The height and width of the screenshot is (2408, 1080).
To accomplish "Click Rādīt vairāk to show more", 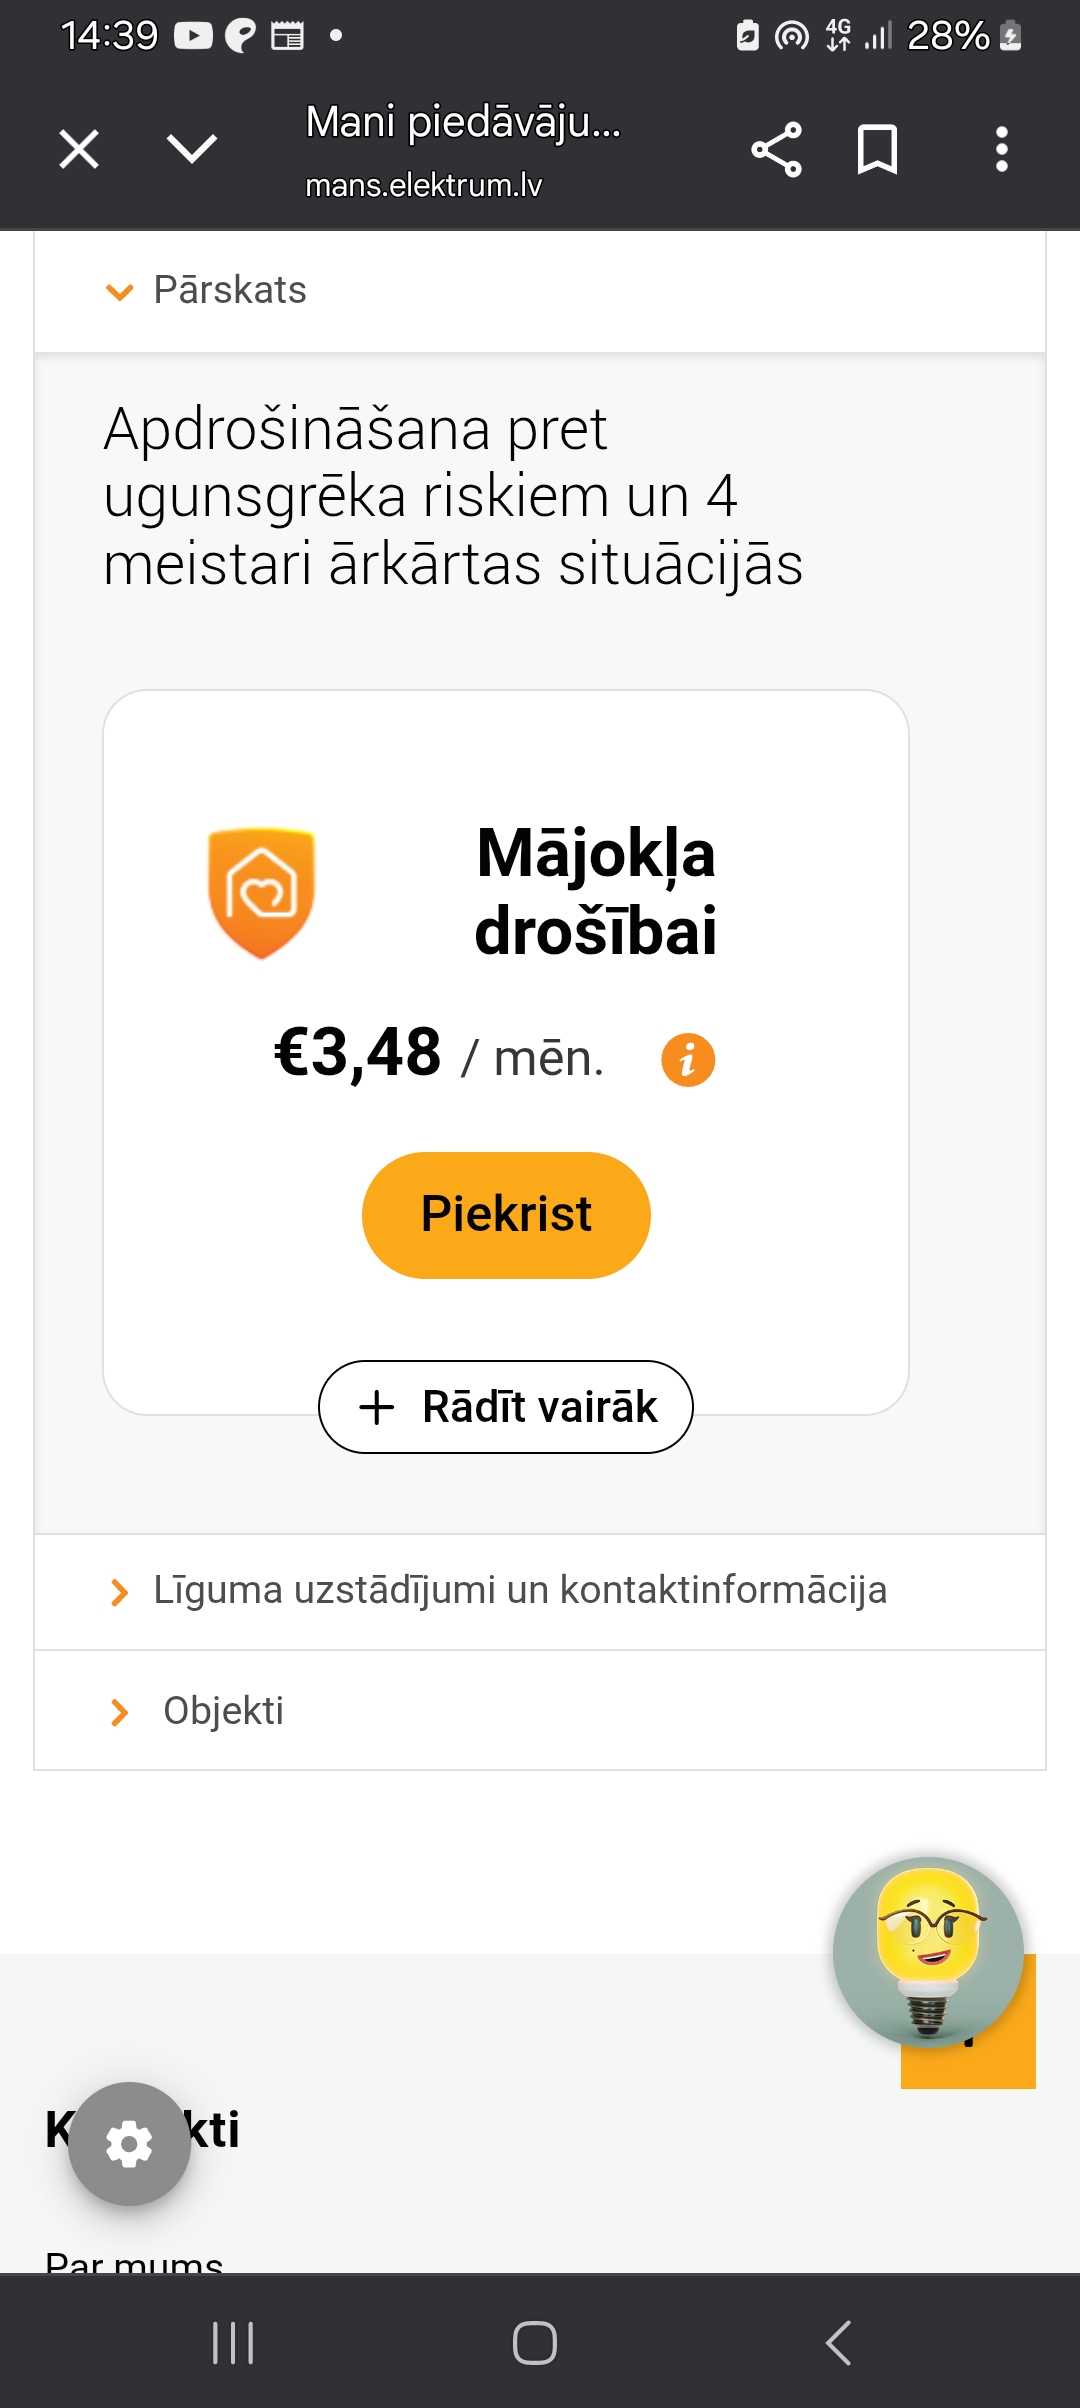I will pyautogui.click(x=506, y=1407).
